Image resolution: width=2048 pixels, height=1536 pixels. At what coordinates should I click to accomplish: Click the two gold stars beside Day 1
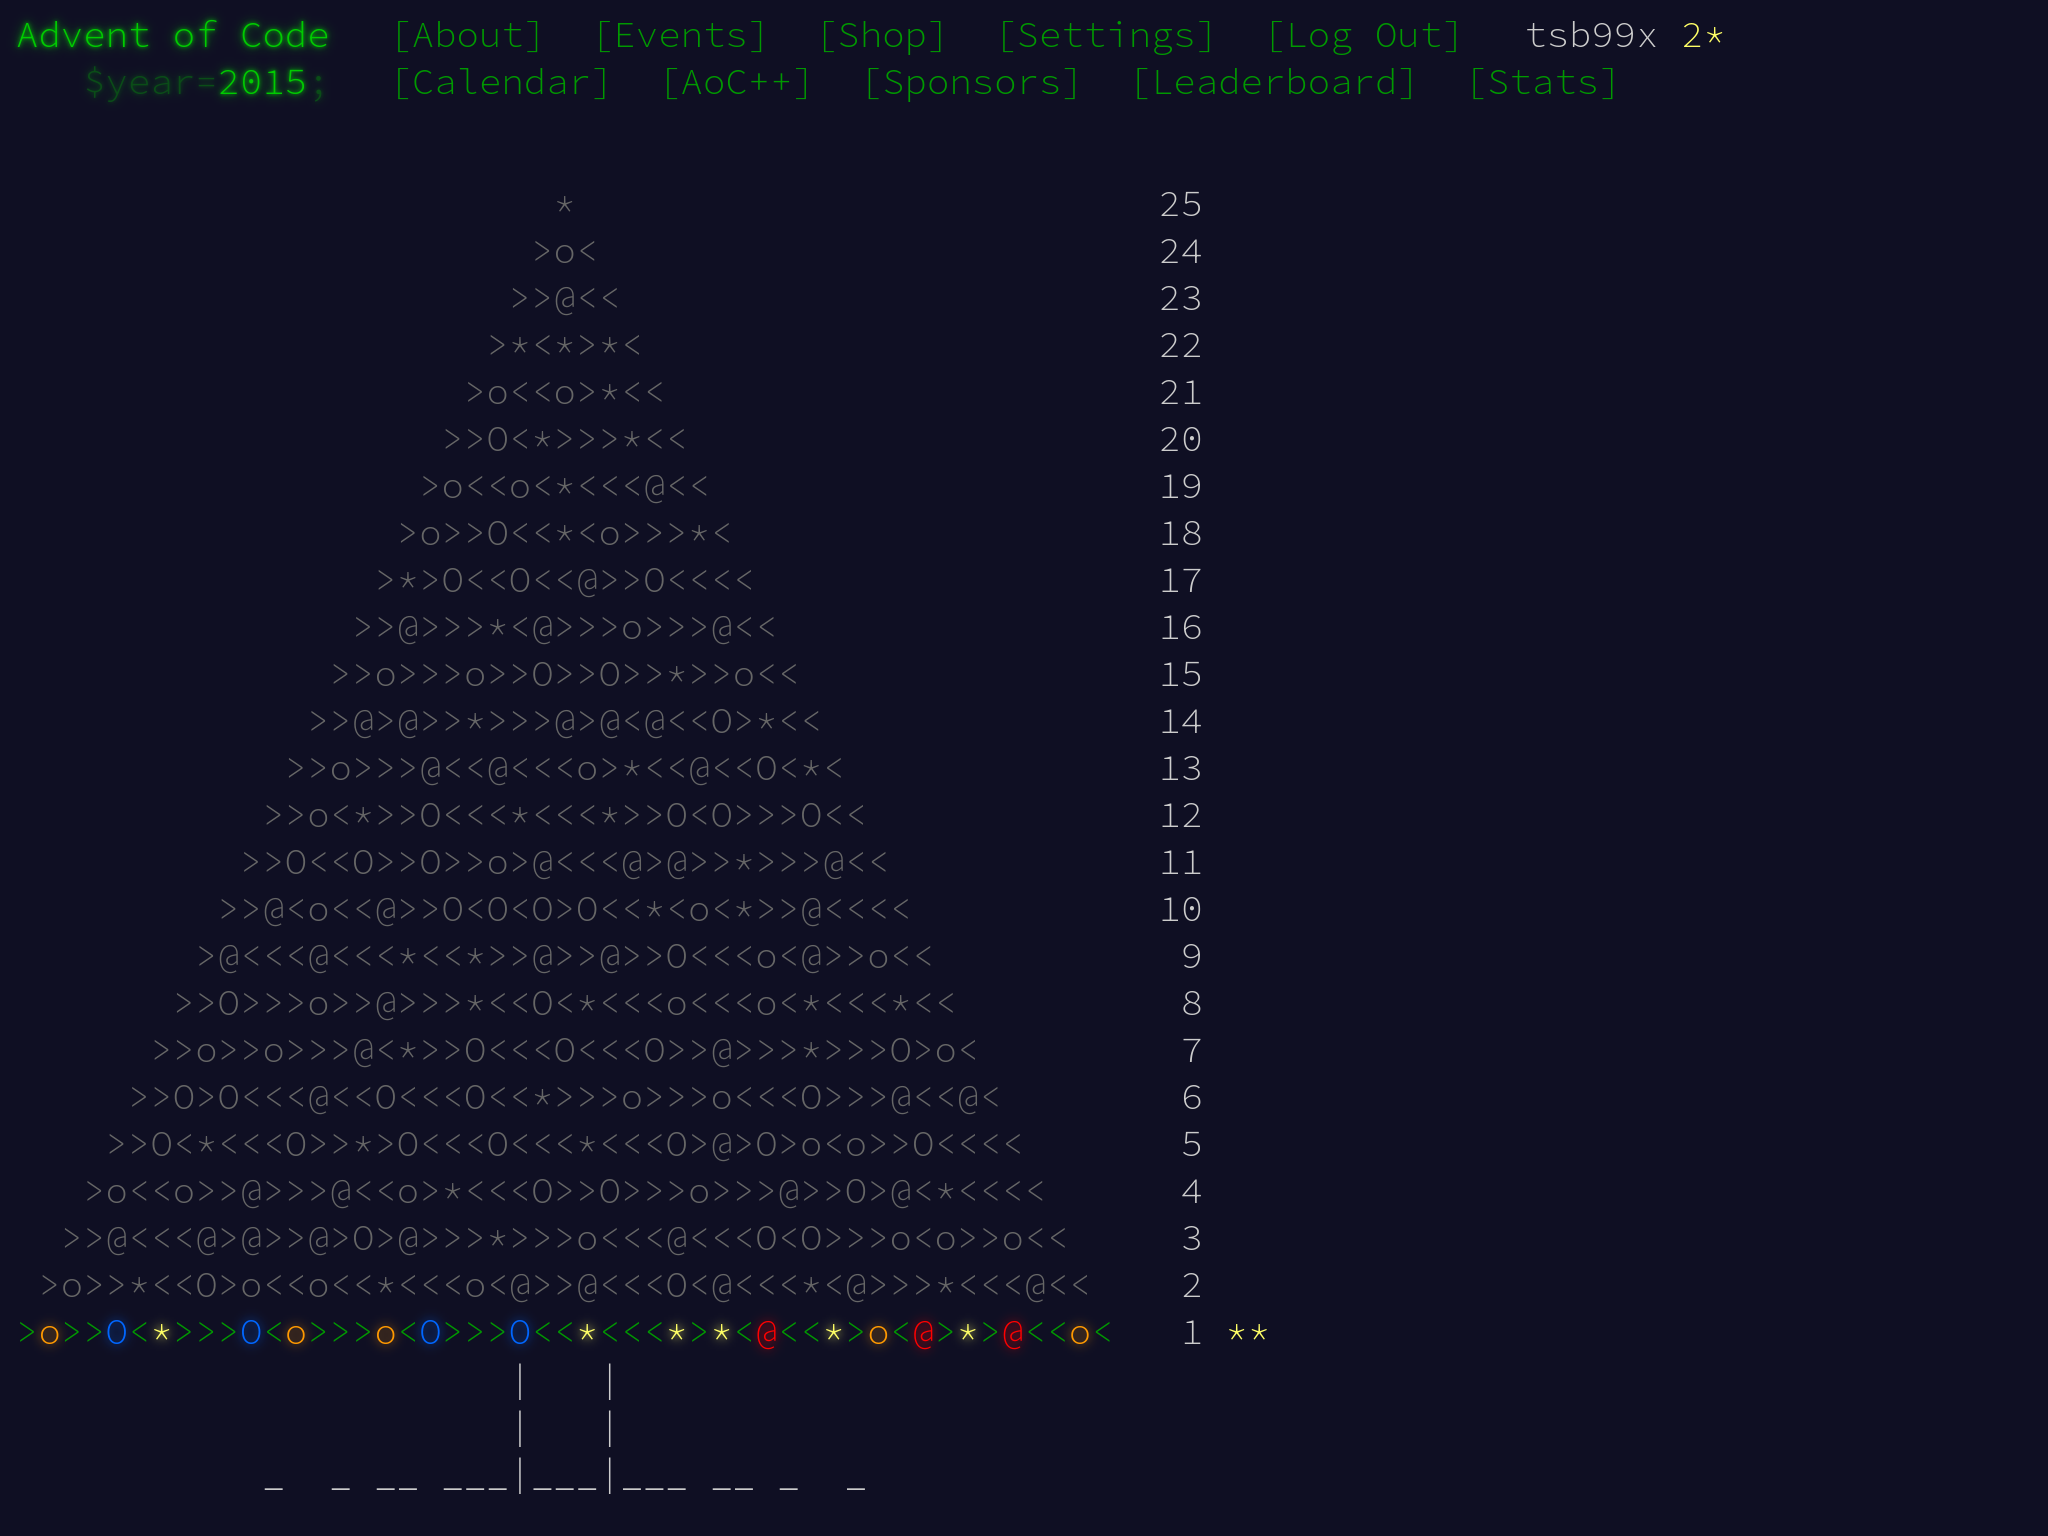(1247, 1334)
